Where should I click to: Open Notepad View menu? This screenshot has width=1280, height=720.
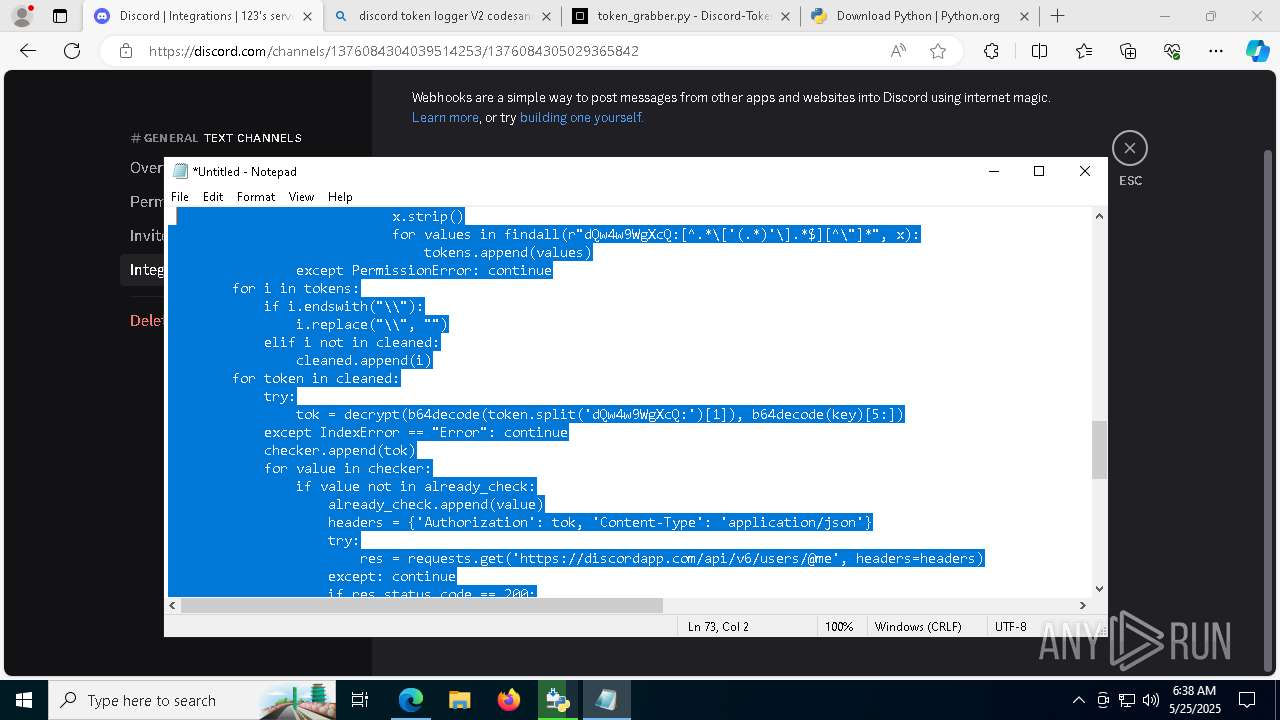301,197
